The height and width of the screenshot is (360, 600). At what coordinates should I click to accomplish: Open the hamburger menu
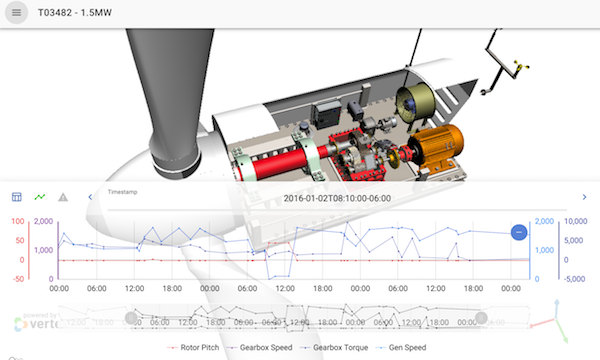pos(16,13)
